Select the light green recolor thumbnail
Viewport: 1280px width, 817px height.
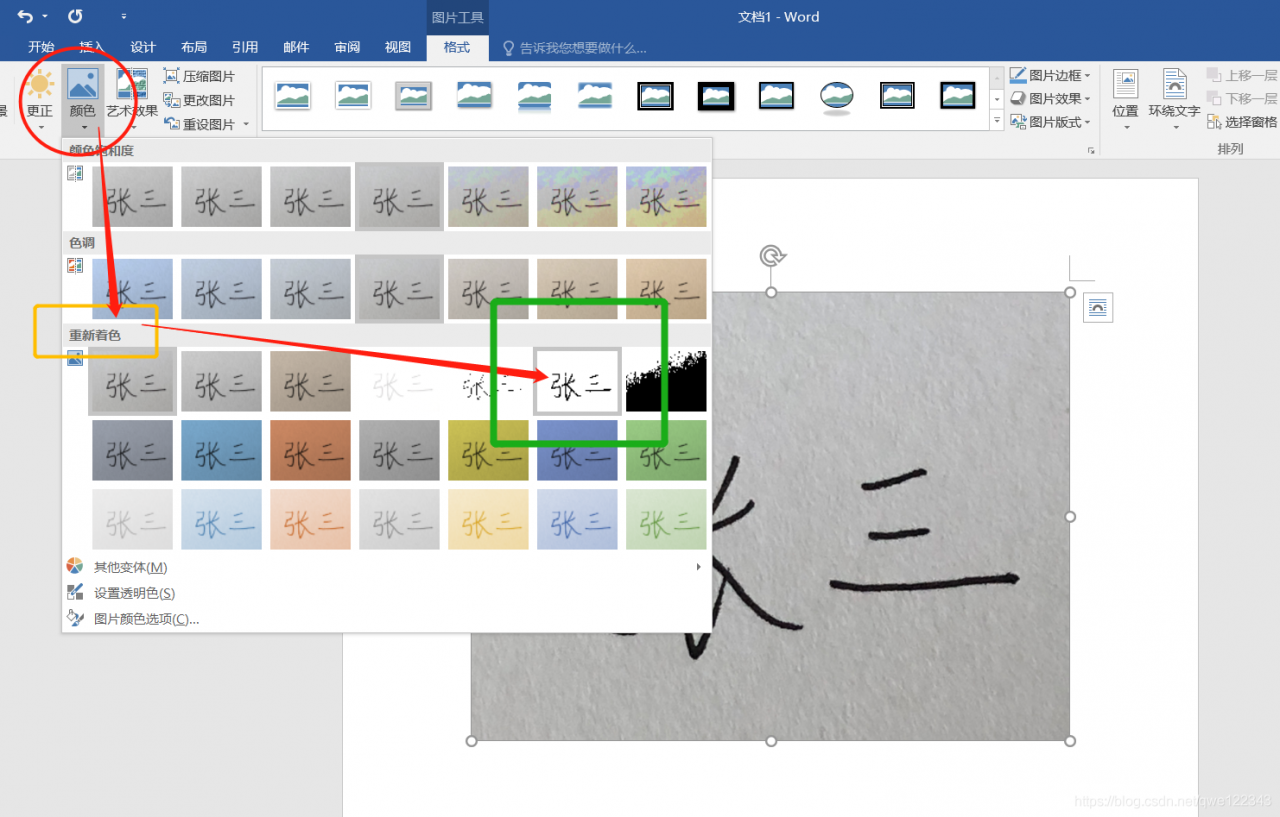666,519
